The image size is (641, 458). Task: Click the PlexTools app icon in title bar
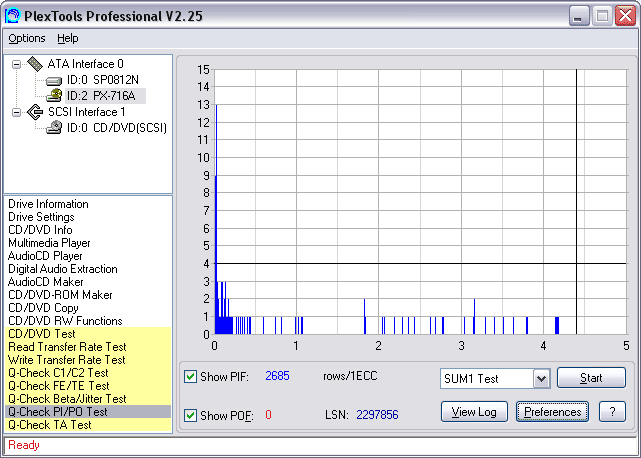tap(12, 16)
